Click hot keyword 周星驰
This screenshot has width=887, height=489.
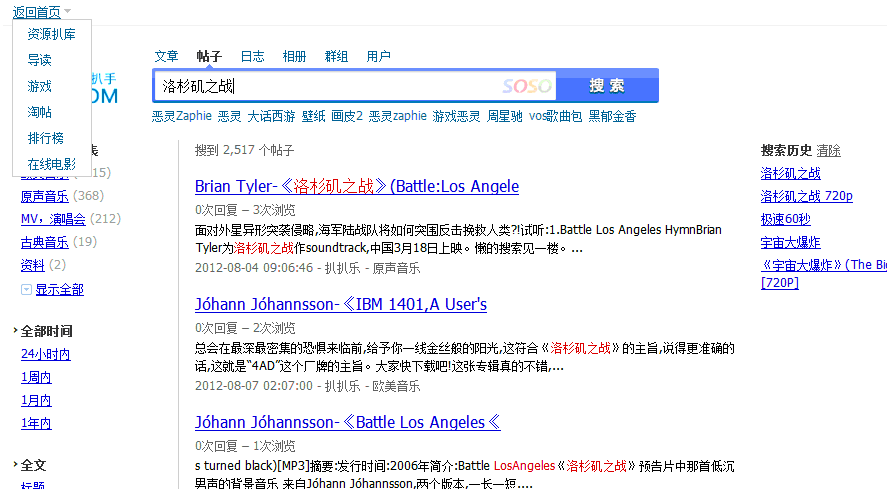coord(505,116)
